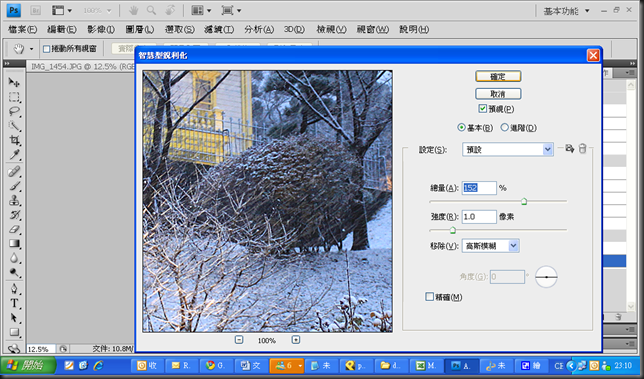Delete current sharpen settings trash icon

click(x=582, y=149)
